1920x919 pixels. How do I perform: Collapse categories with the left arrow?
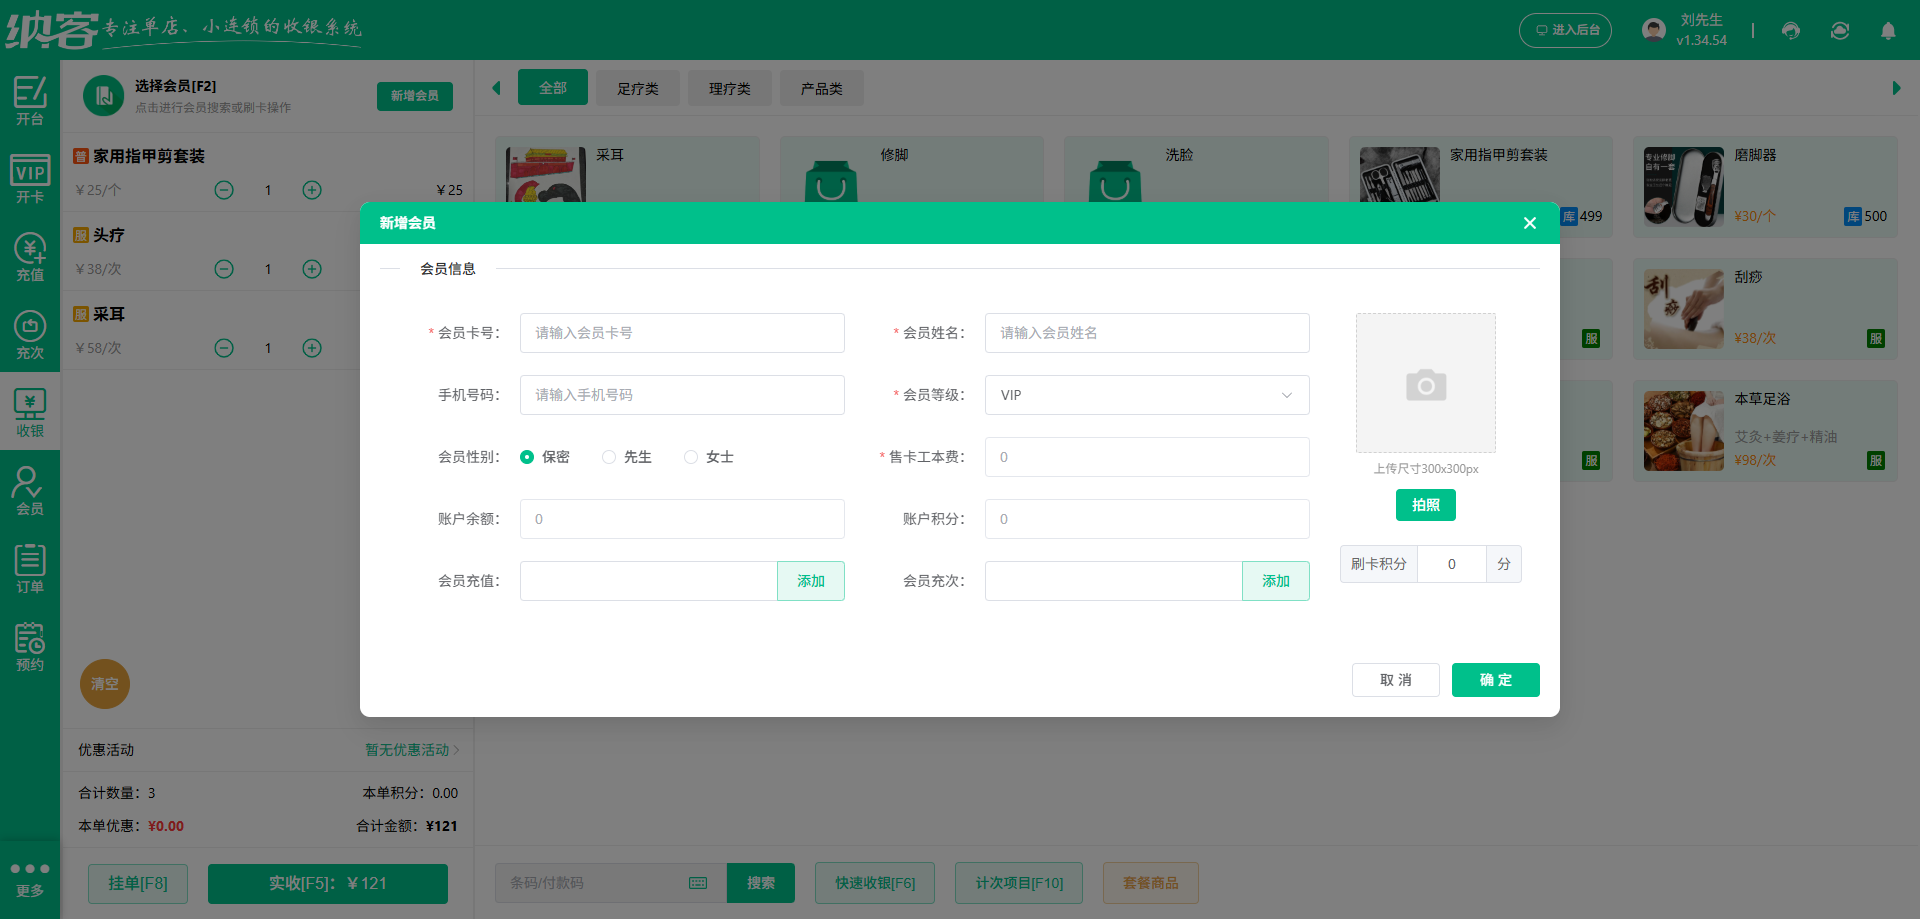(x=496, y=88)
